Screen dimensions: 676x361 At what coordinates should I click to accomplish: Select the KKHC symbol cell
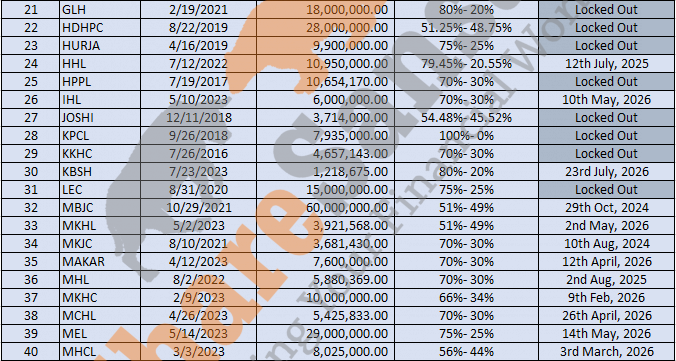pyautogui.click(x=100, y=154)
